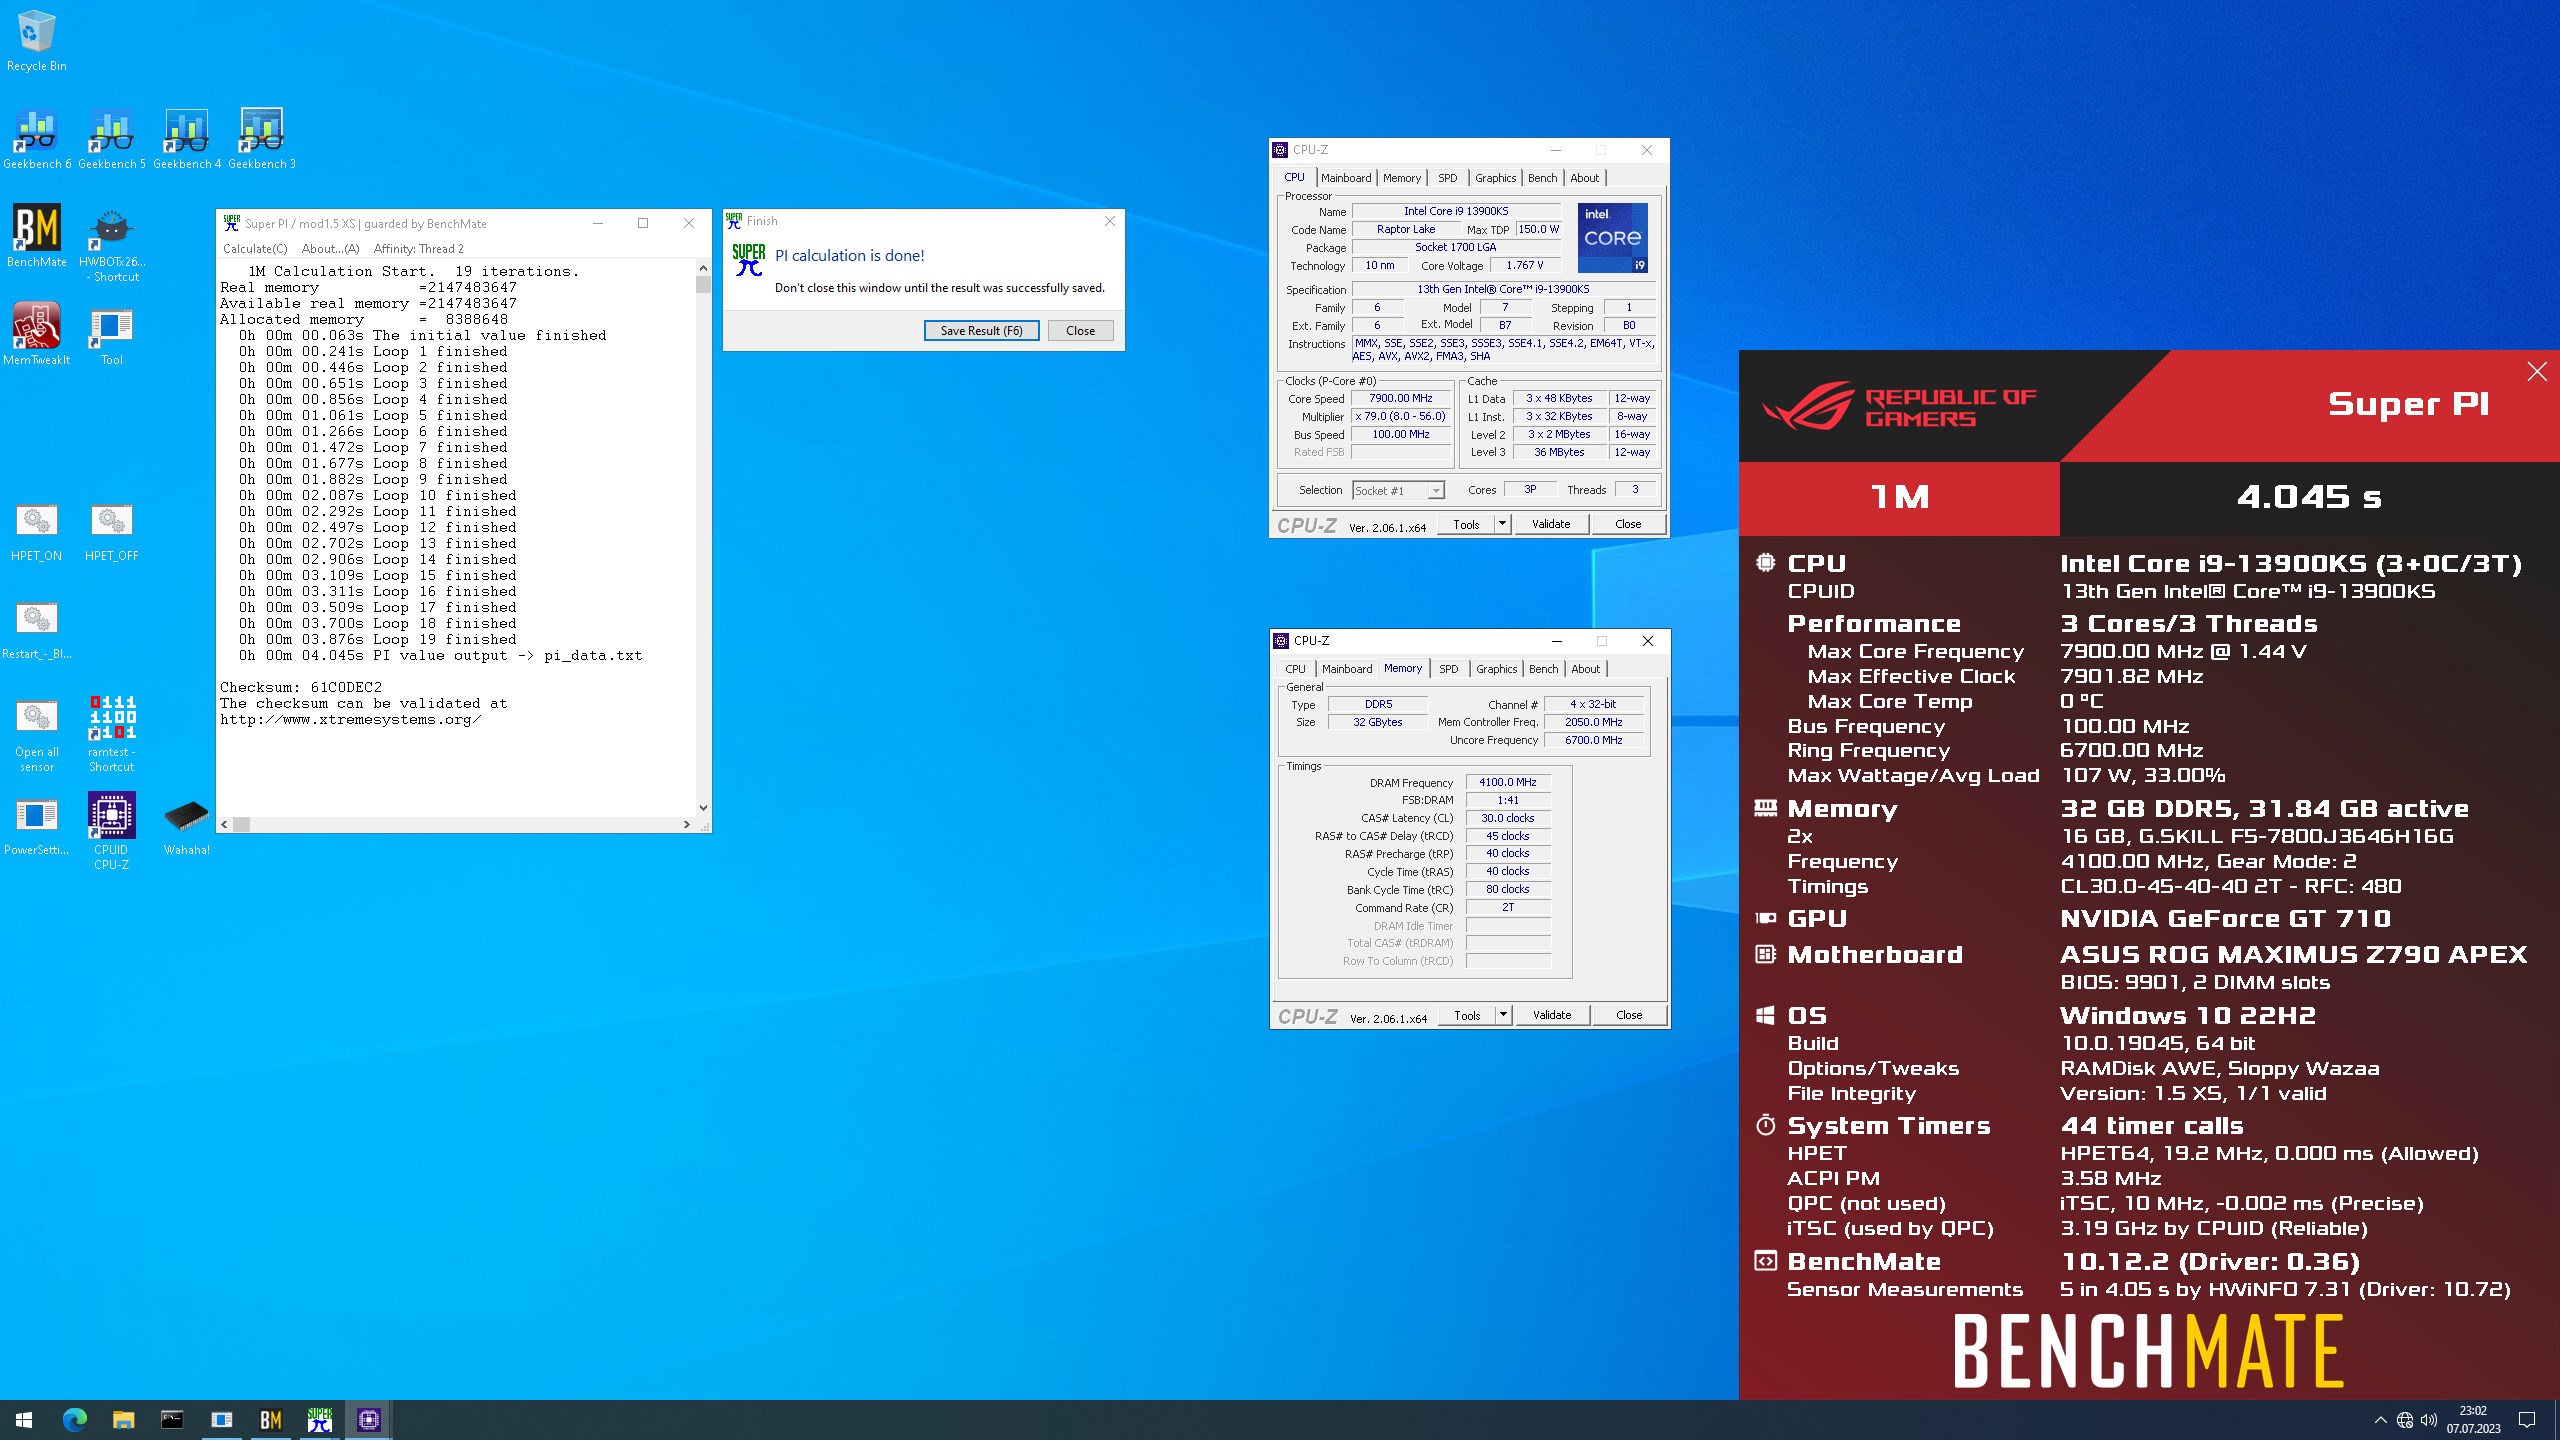Switch to the BenchMate taskbar button

coord(270,1420)
